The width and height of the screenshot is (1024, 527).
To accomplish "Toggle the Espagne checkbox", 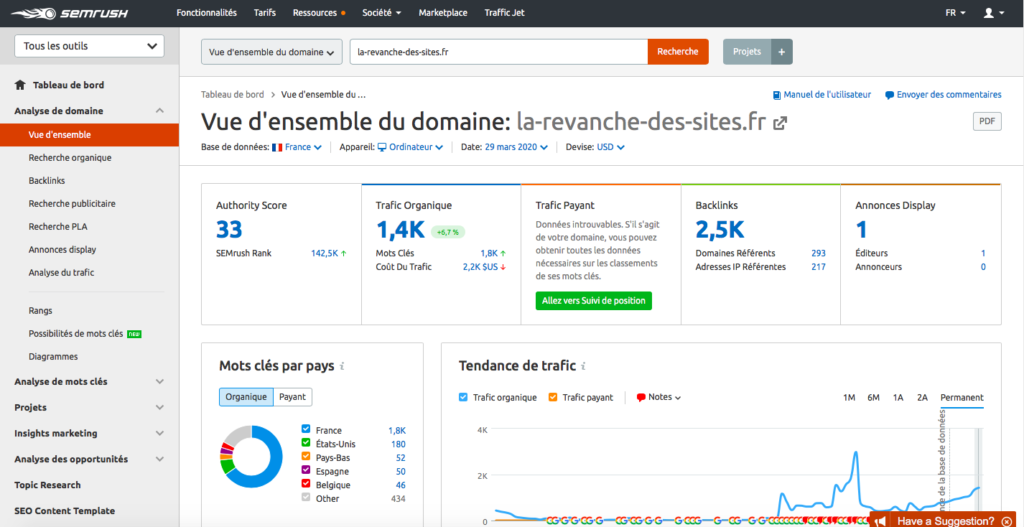I will tap(306, 471).
